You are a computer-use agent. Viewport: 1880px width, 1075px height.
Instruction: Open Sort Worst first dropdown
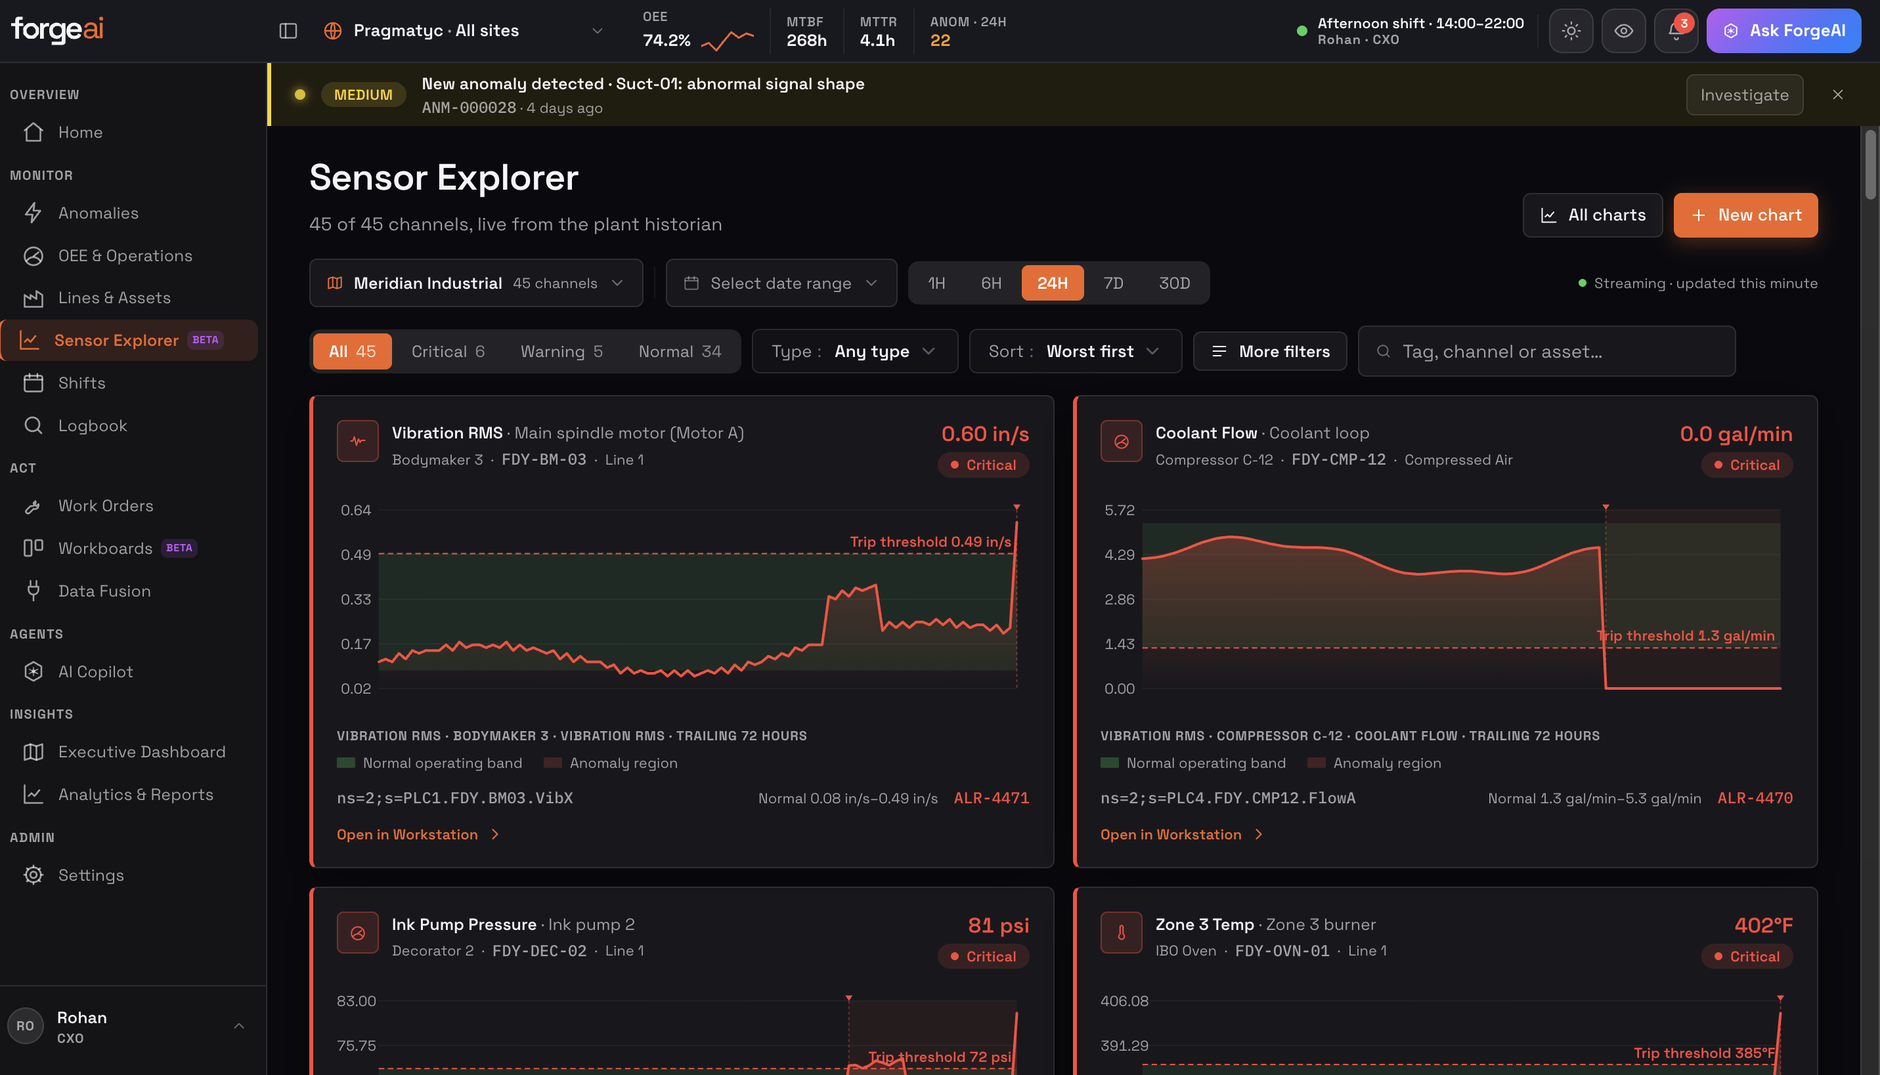point(1074,351)
